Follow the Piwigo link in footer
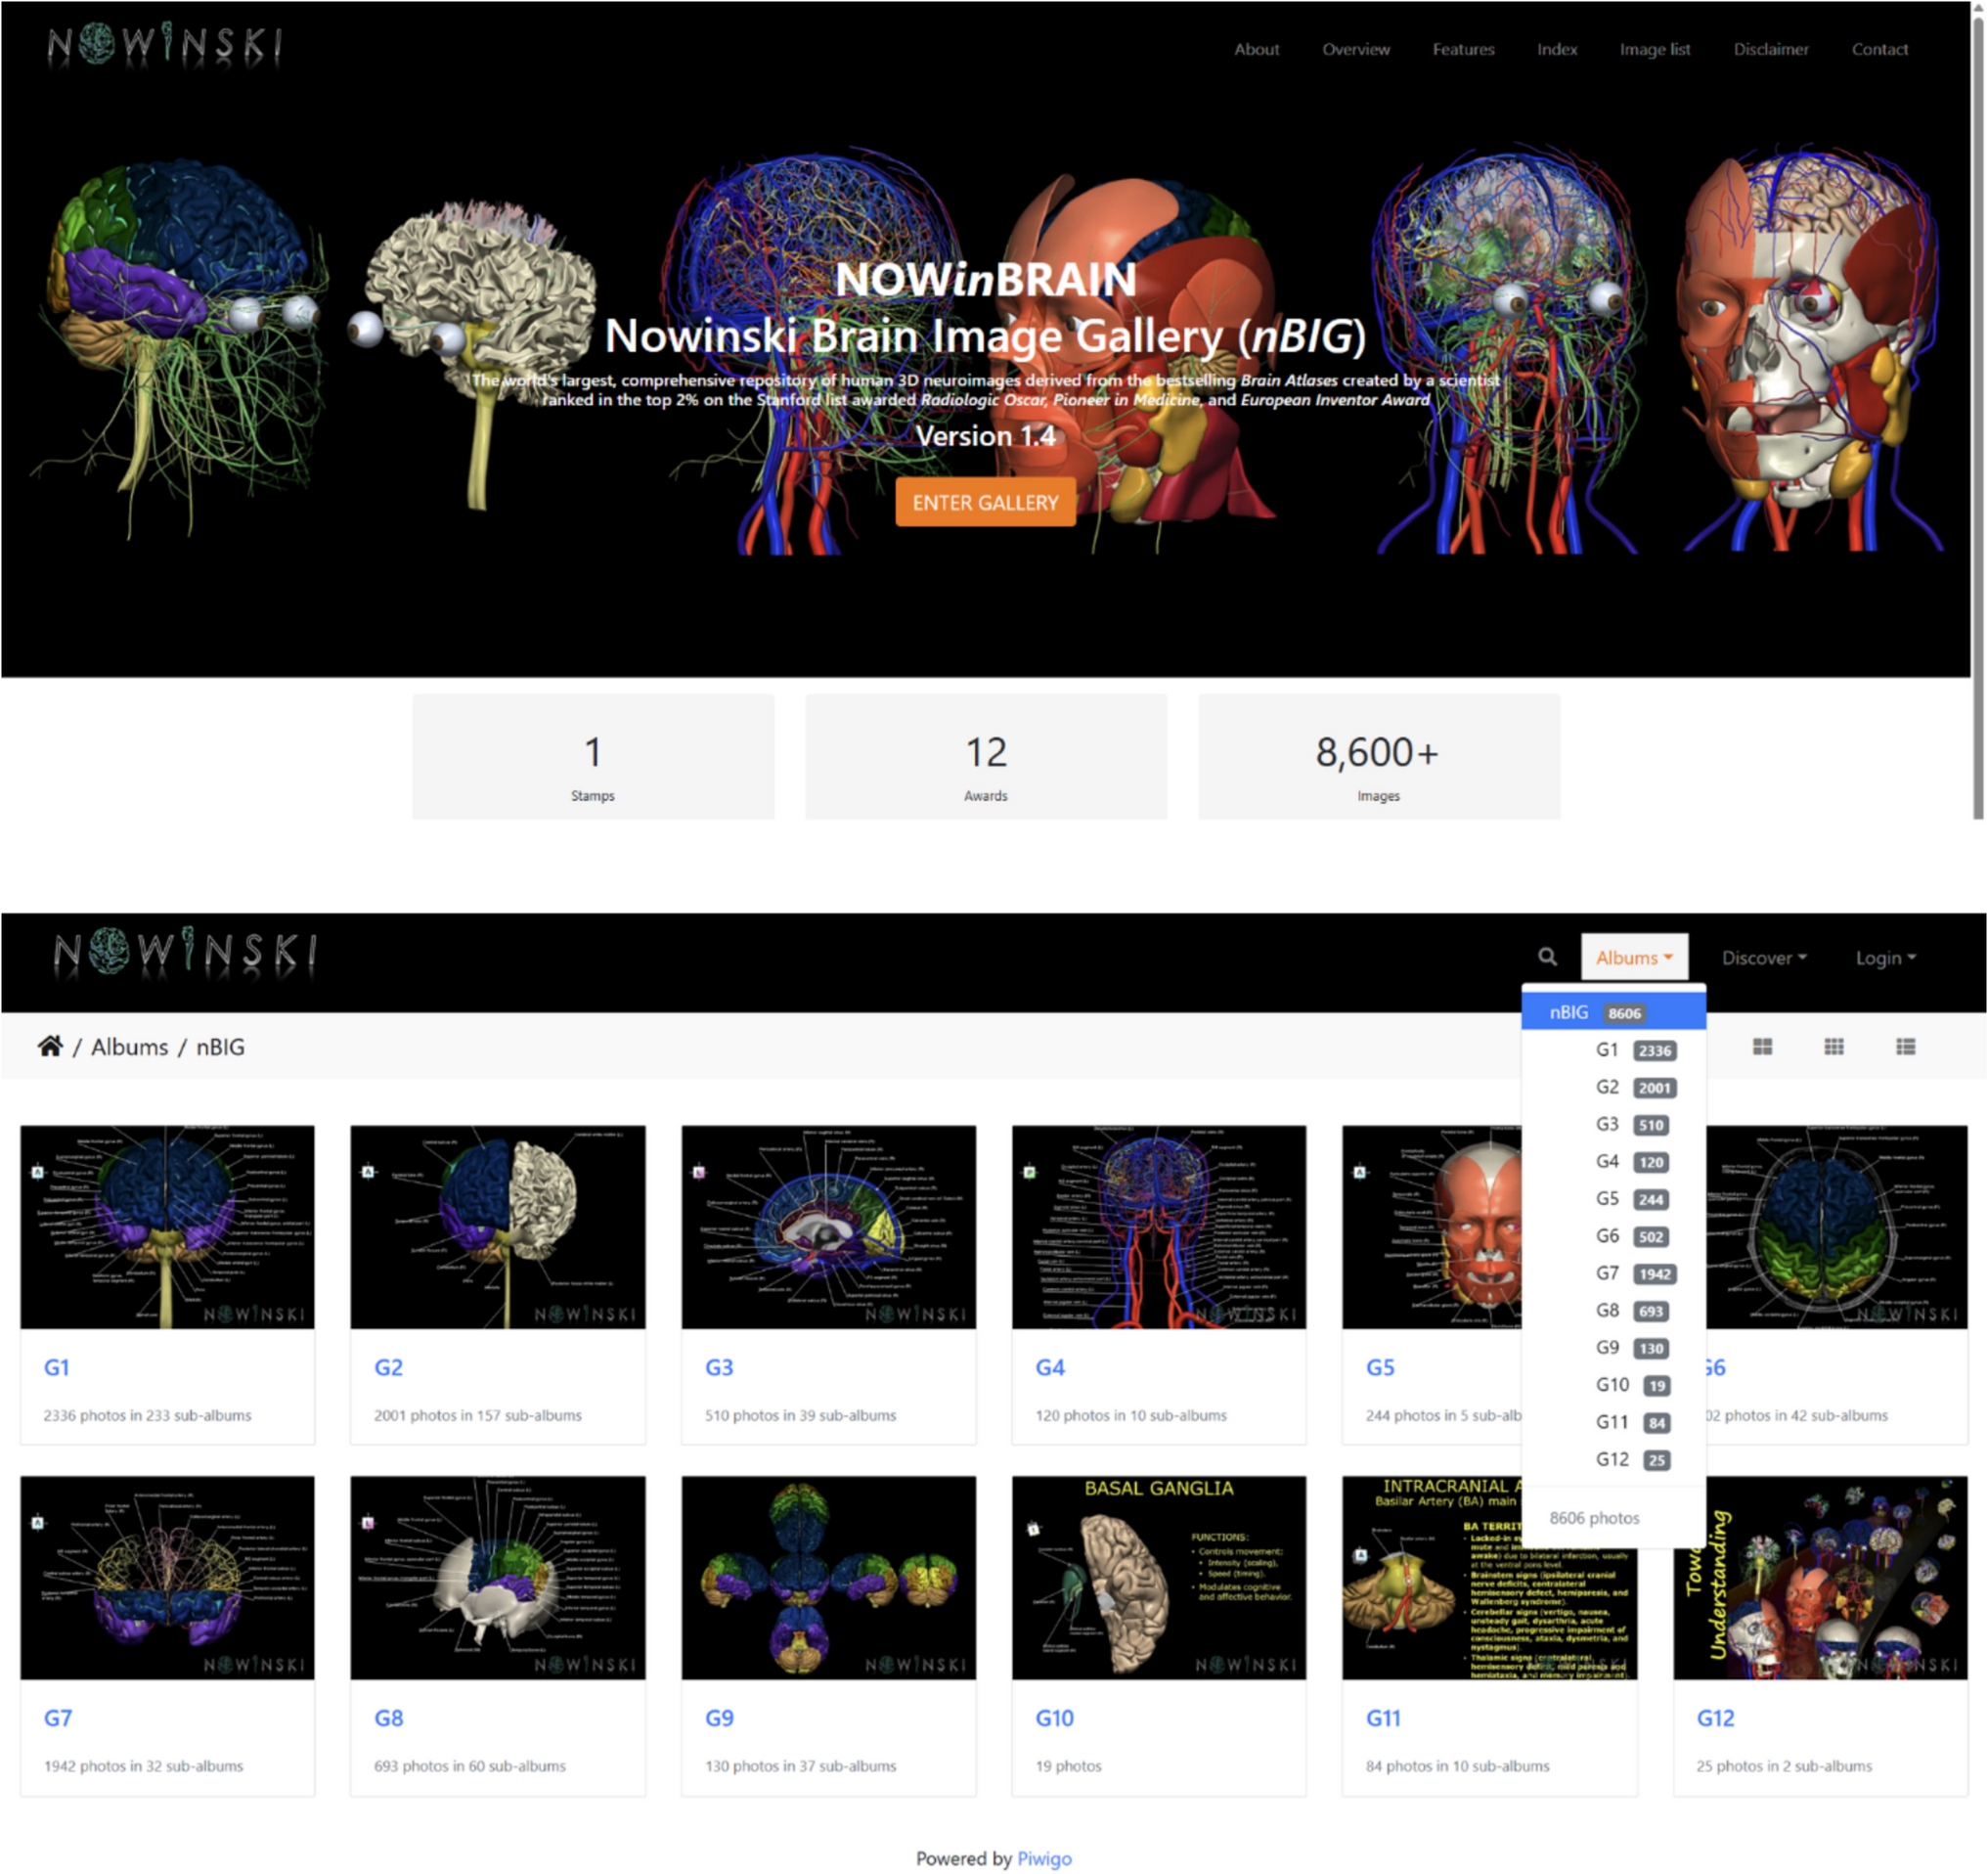The image size is (1988, 1874). pyautogui.click(x=1044, y=1858)
